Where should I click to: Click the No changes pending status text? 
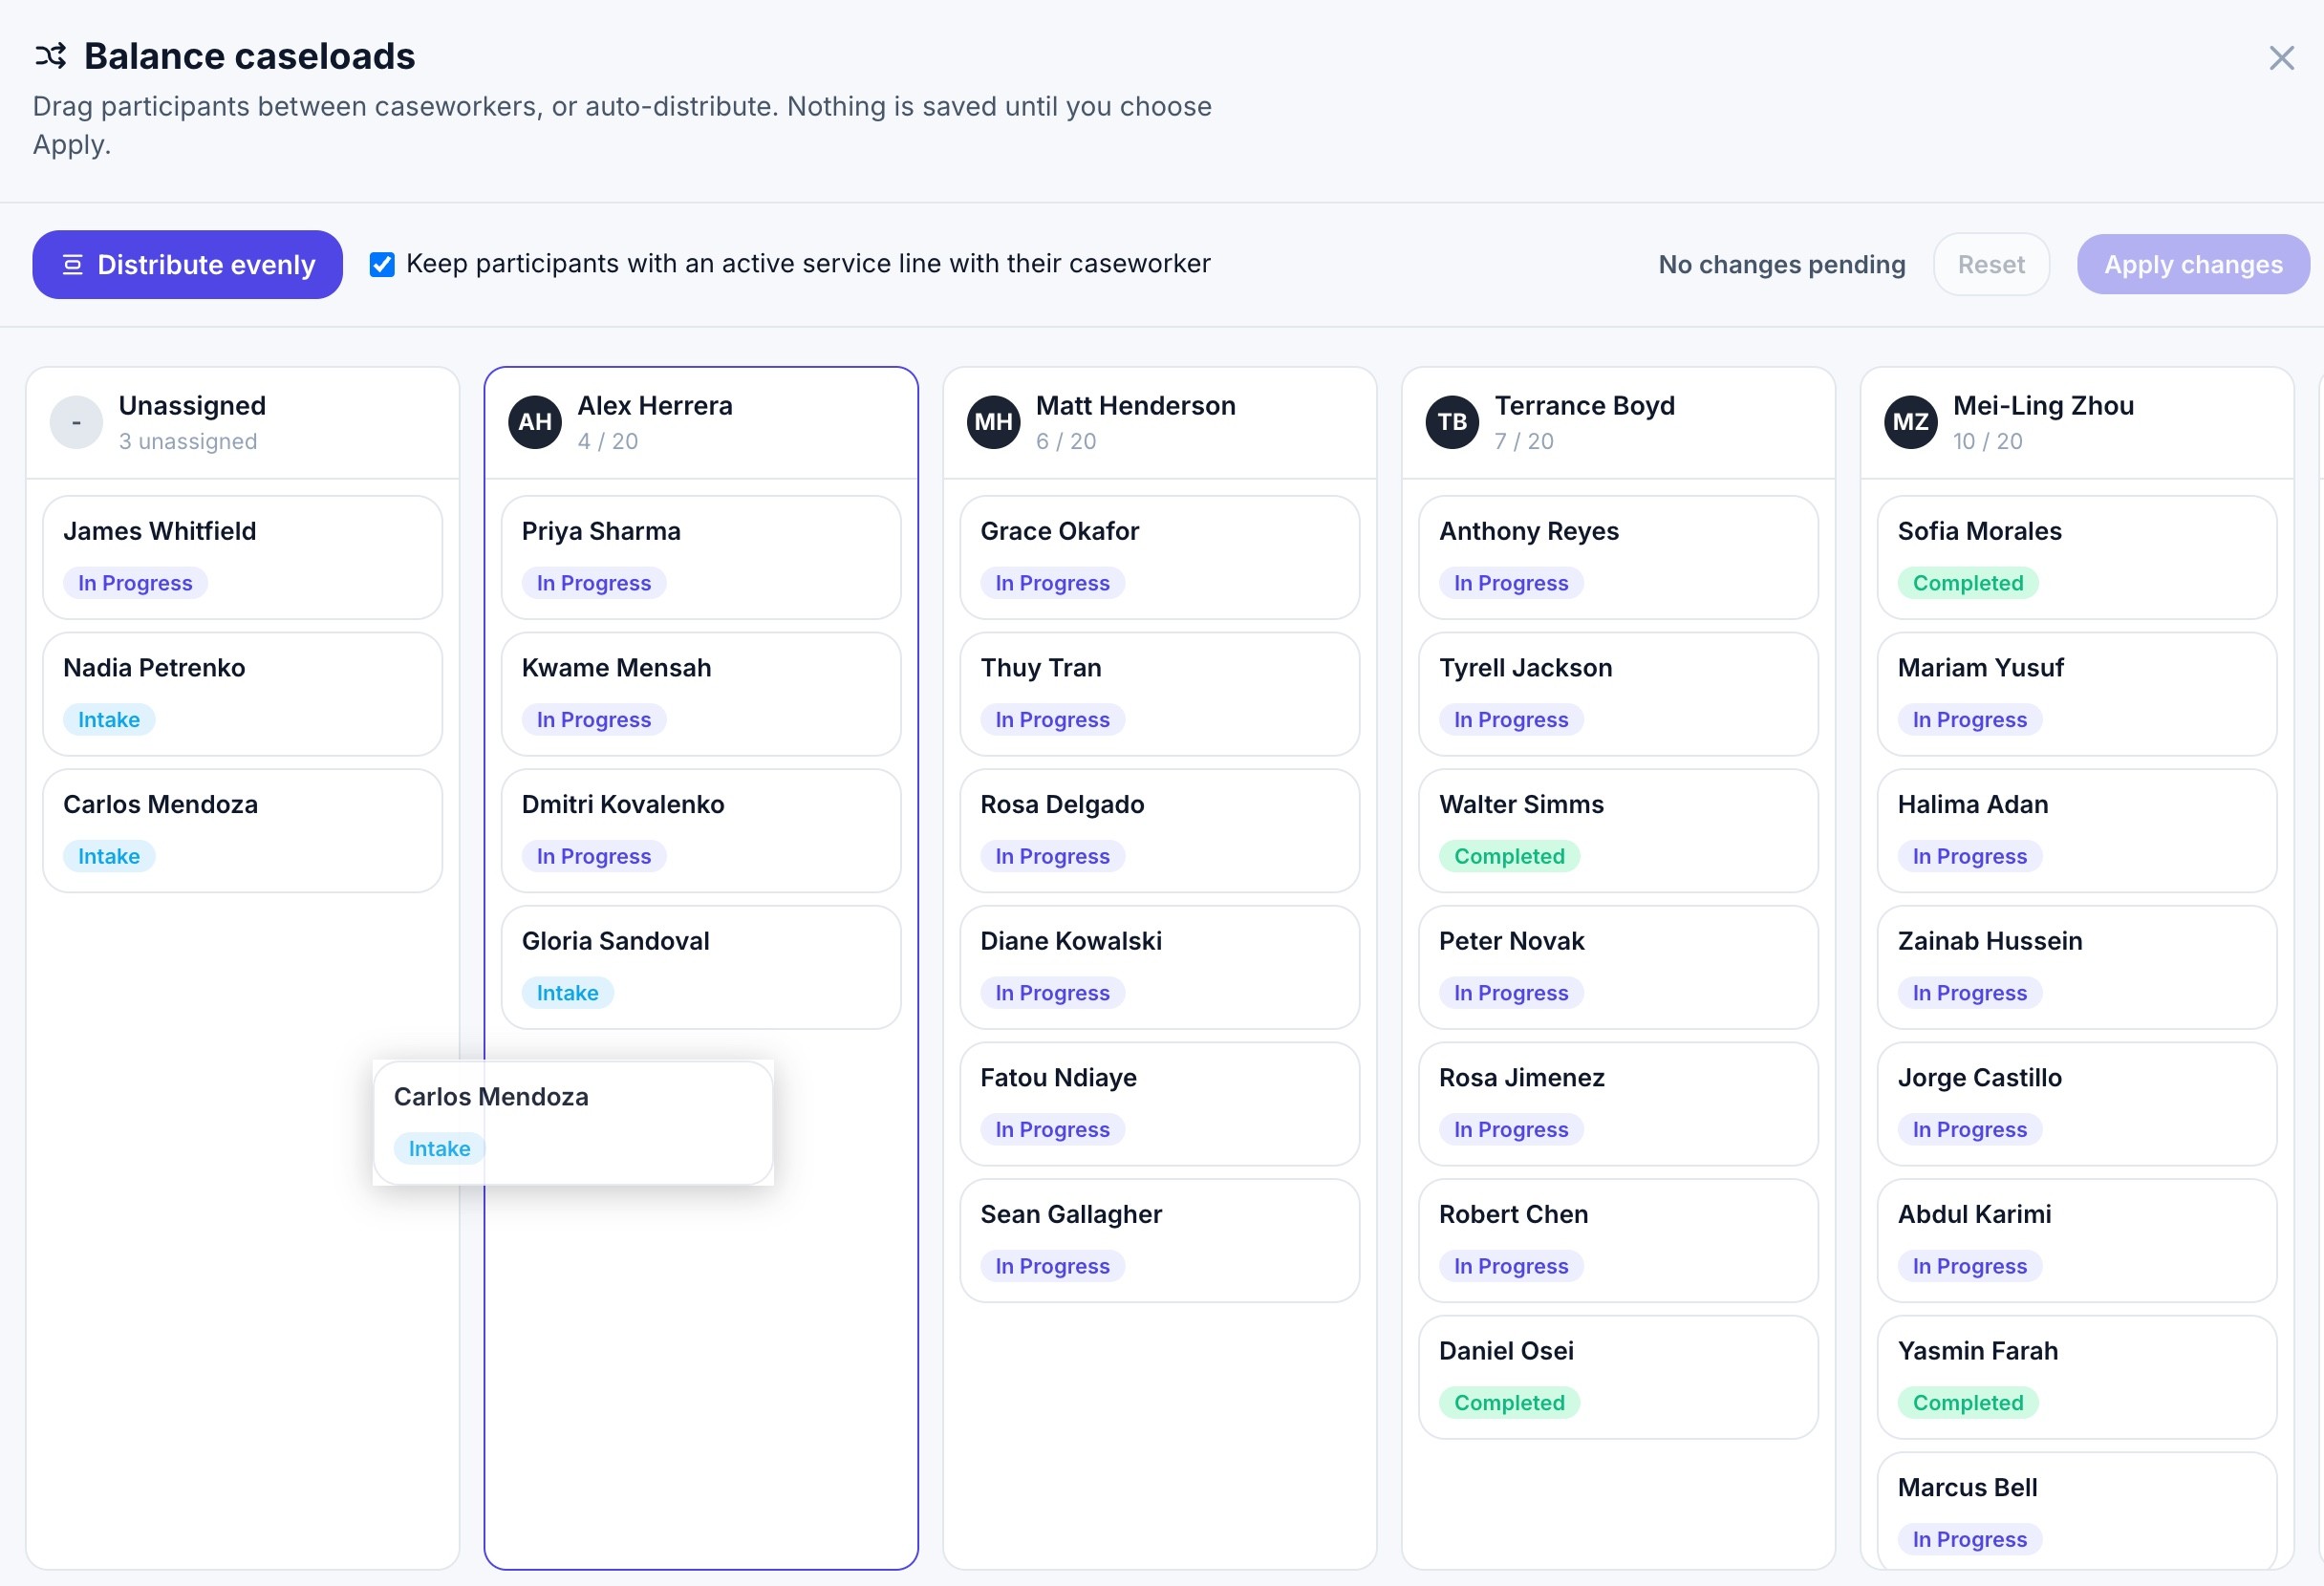(x=1782, y=264)
